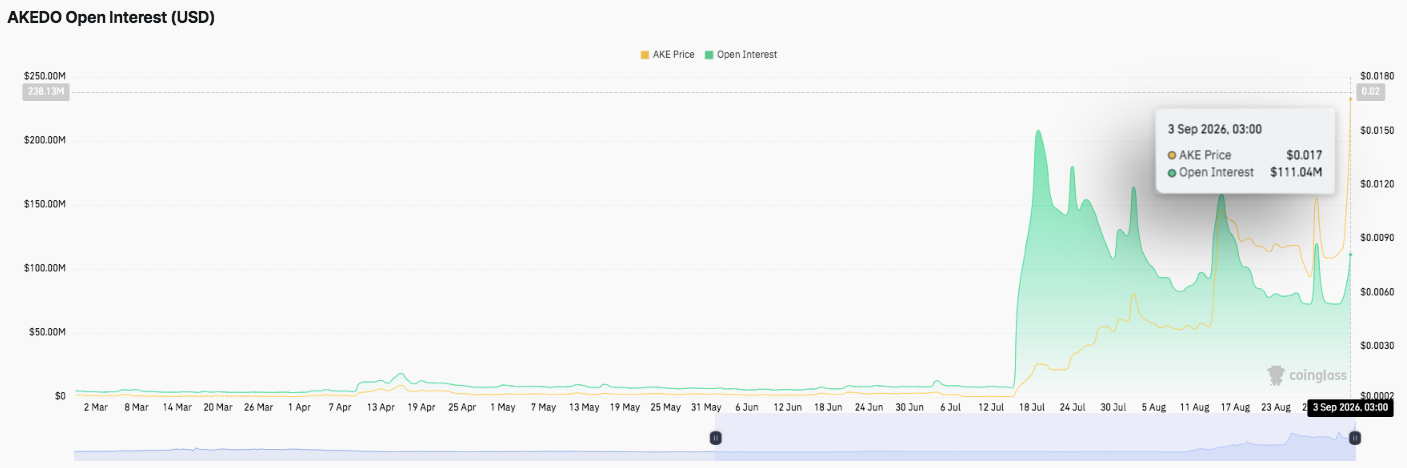Click the 2 Mar date label
The image size is (1407, 468).
pyautogui.click(x=95, y=407)
